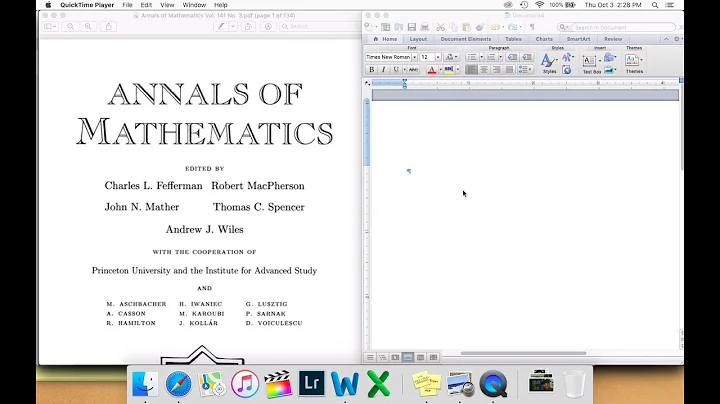Select Justify text alignment in Word
This screenshot has height=404, width=720.
(509, 70)
